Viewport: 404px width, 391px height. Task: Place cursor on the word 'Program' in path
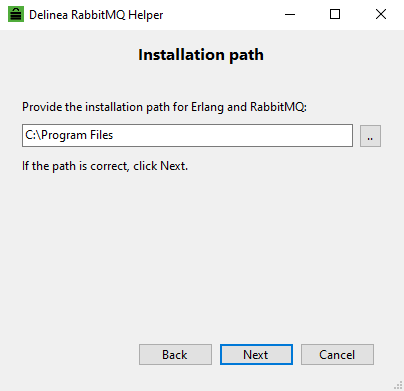[x=64, y=135]
